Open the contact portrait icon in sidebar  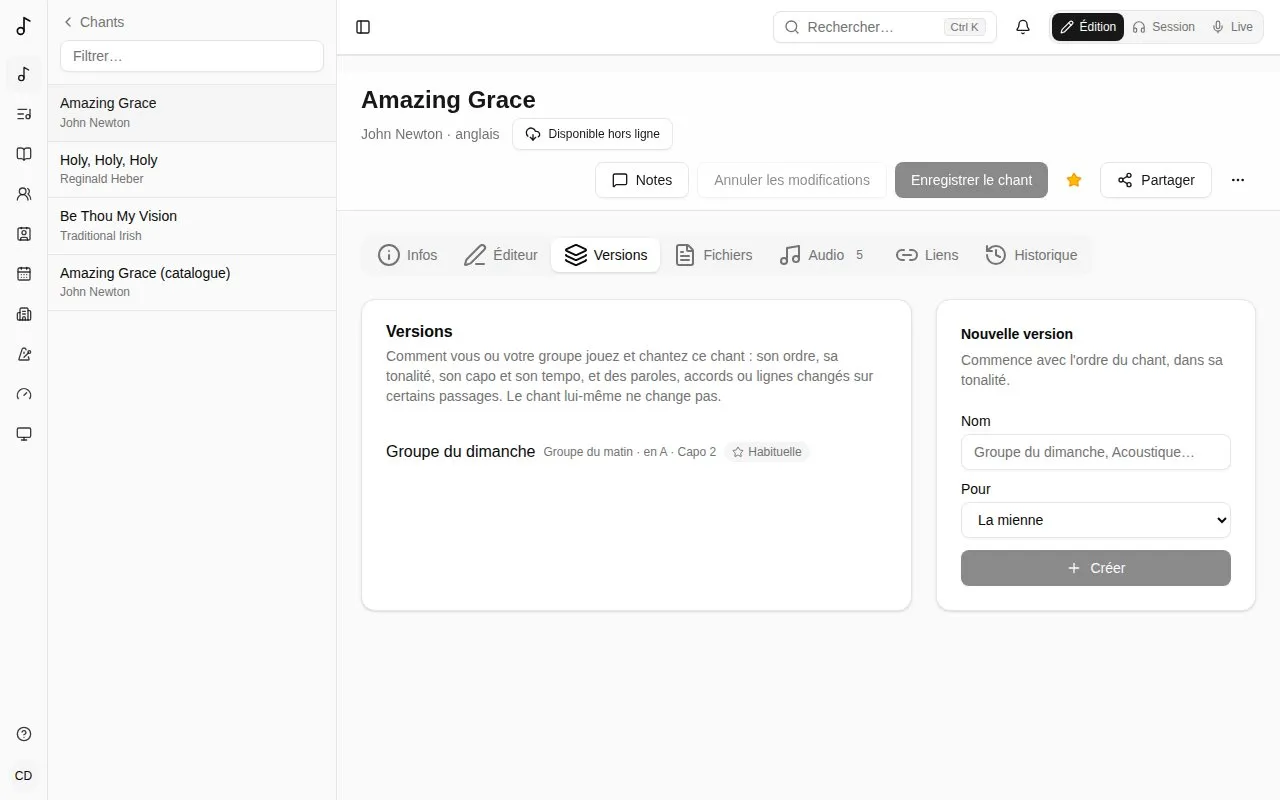[24, 234]
